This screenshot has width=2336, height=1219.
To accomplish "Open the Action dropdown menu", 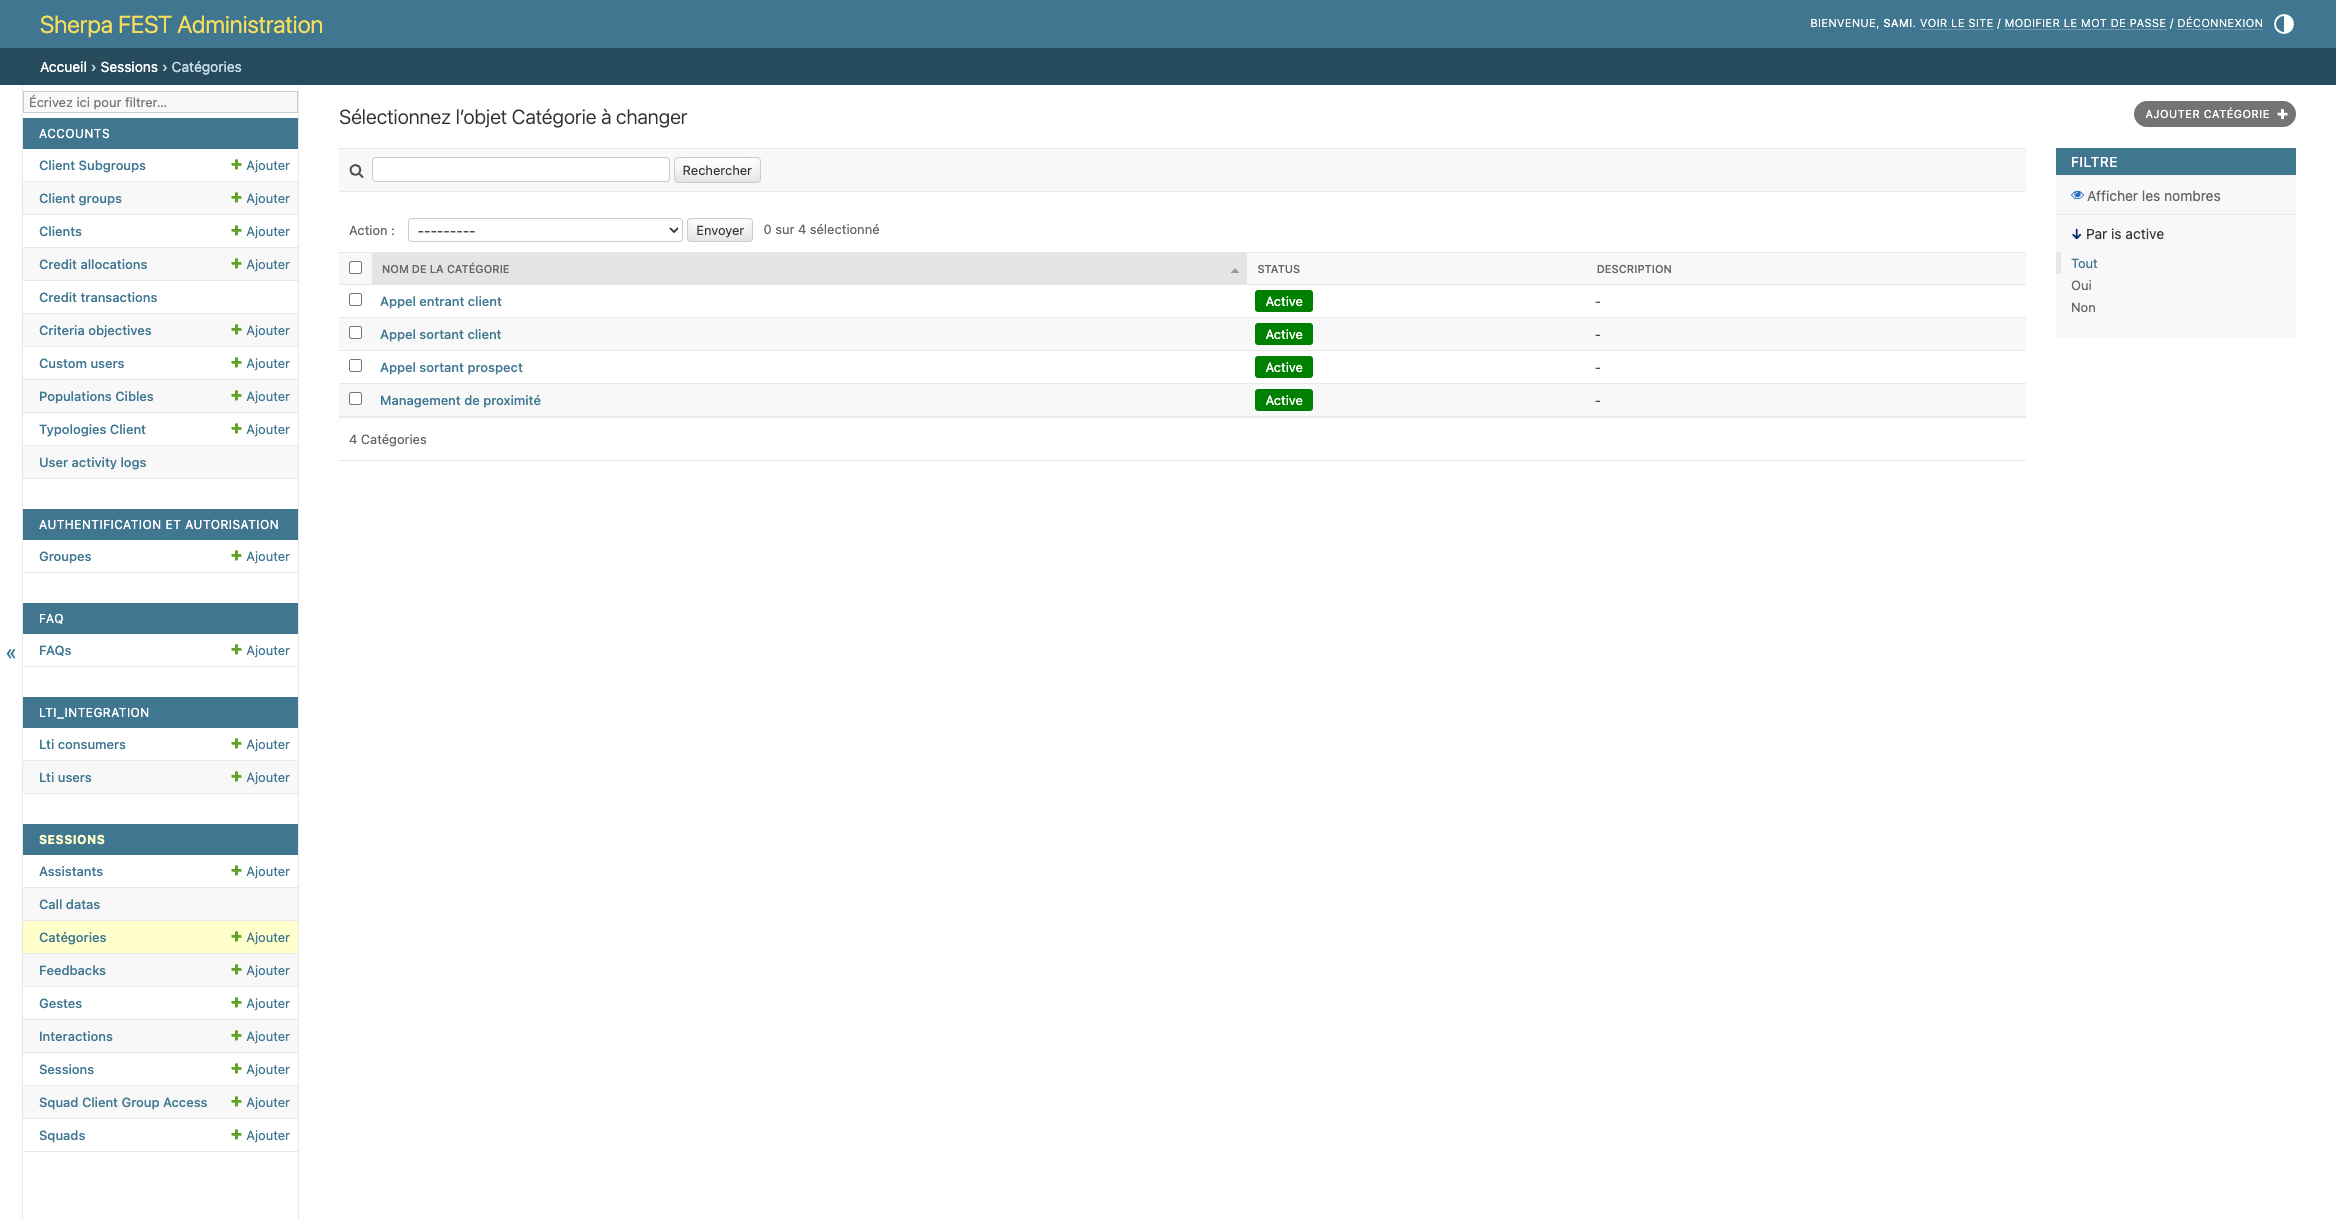I will point(545,230).
